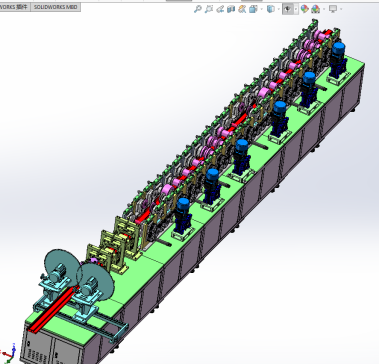Expand the Apply Scene dropdown arrow
Screen dimensions: 379x364
(324, 9)
